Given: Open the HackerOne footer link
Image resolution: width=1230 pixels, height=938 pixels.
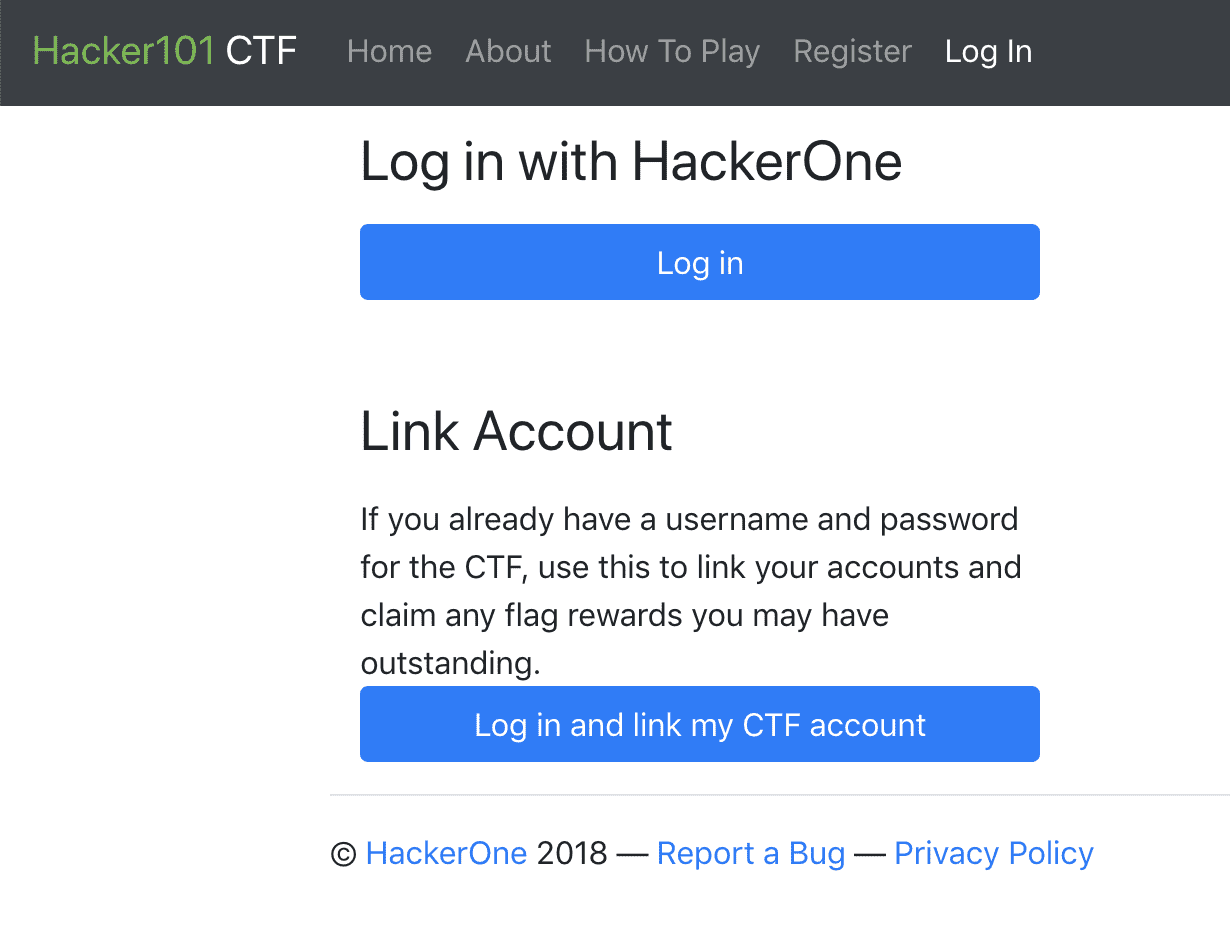Looking at the screenshot, I should (446, 853).
